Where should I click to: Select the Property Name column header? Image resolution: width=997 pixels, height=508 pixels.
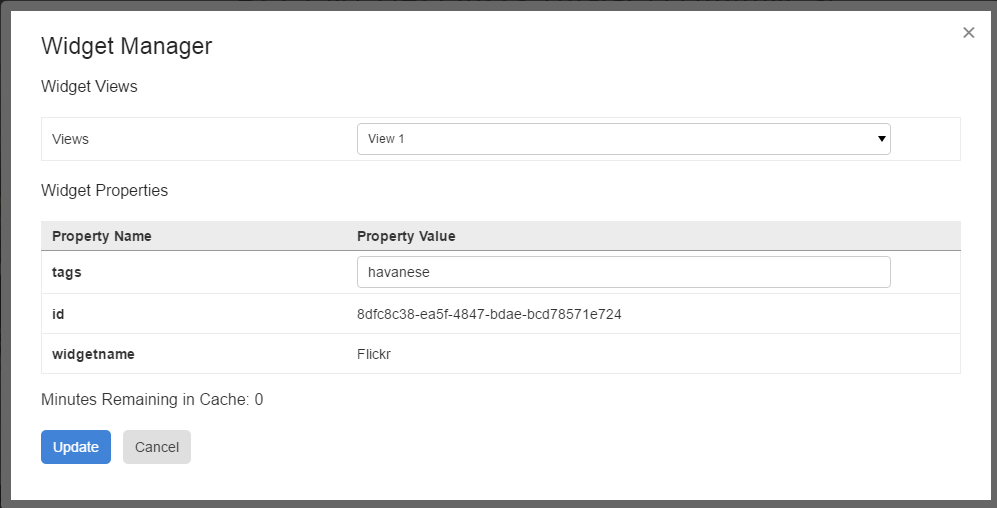coord(102,236)
